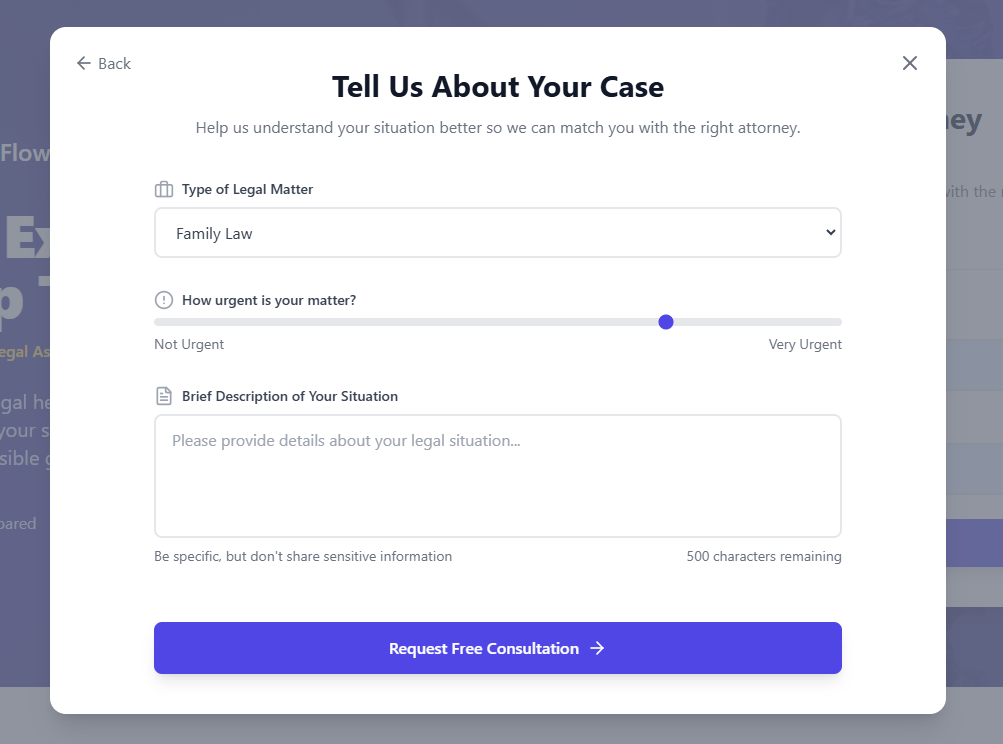Expand the legal matter type chevron
Viewport: 1003px width, 744px height.
click(x=830, y=233)
